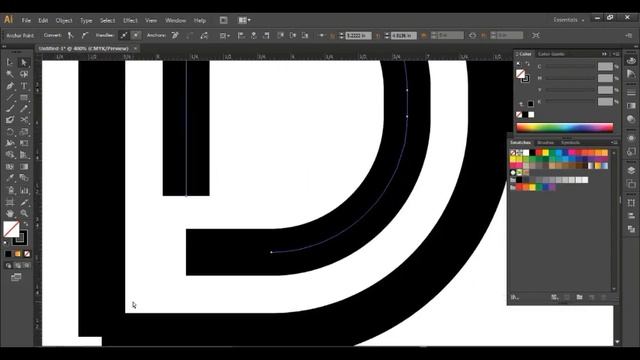Image resolution: width=640 pixels, height=360 pixels.
Task: Open the File menu
Action: click(x=26, y=20)
